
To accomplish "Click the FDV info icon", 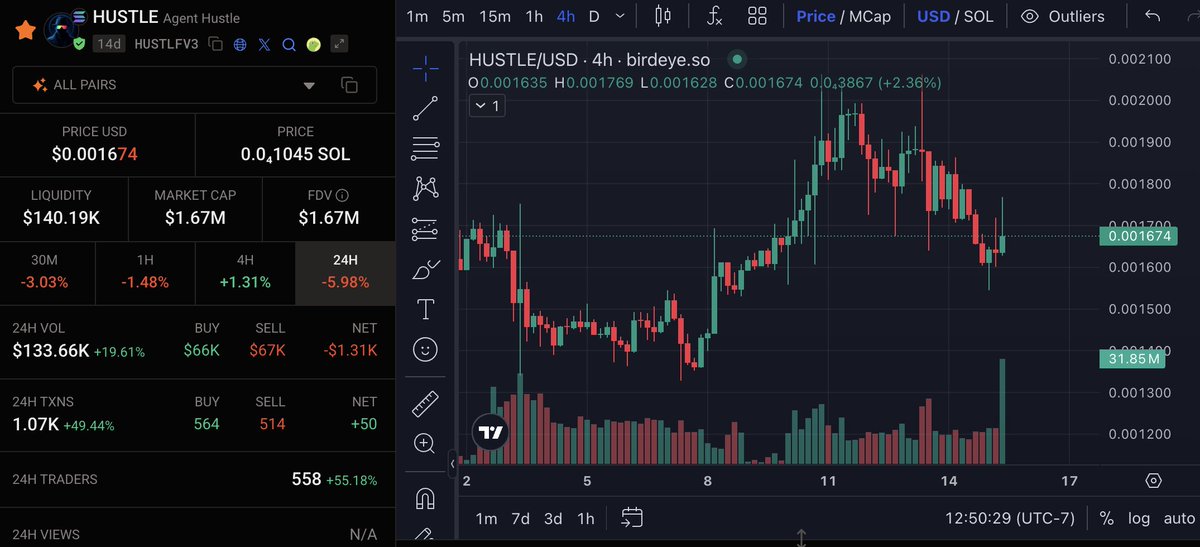I will (343, 196).
